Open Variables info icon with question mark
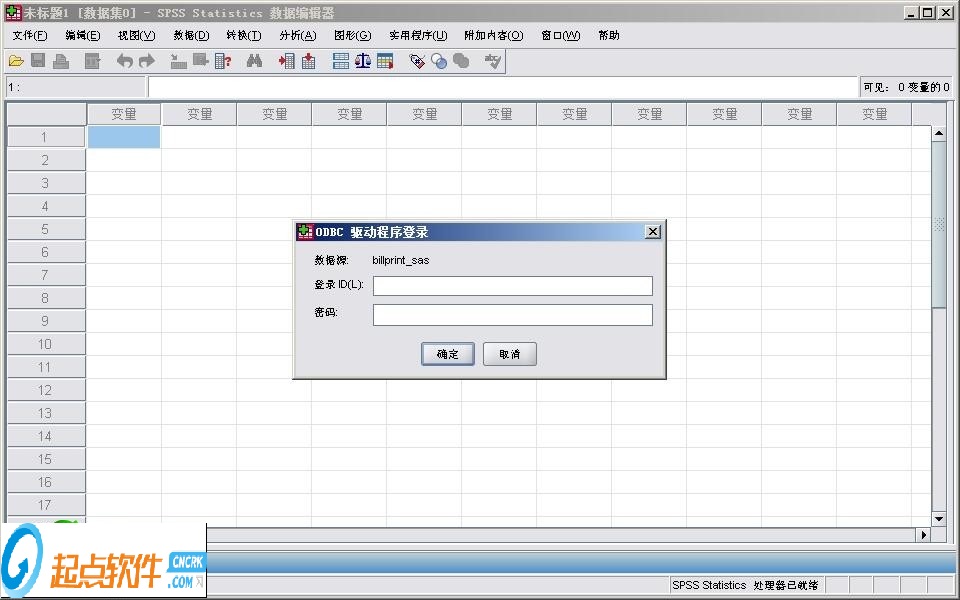This screenshot has height=600, width=960. click(x=223, y=61)
